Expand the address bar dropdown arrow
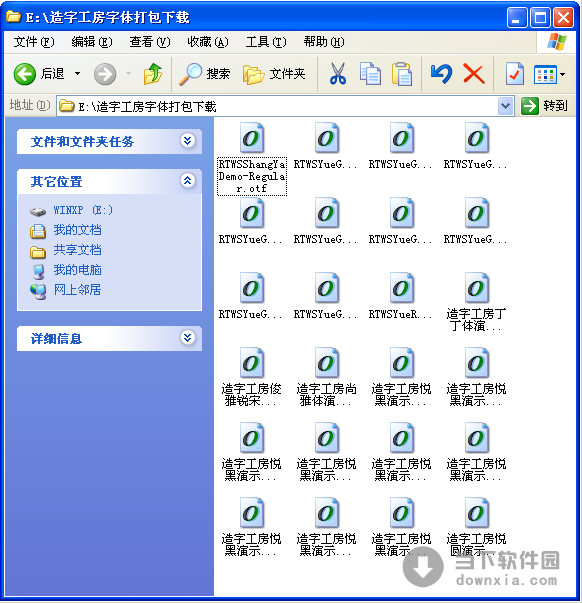This screenshot has height=603, width=582. click(x=505, y=106)
